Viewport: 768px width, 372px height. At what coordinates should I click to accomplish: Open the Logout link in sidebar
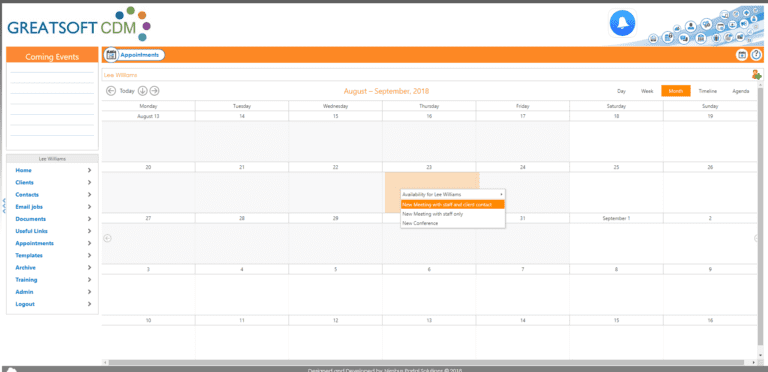coord(25,304)
